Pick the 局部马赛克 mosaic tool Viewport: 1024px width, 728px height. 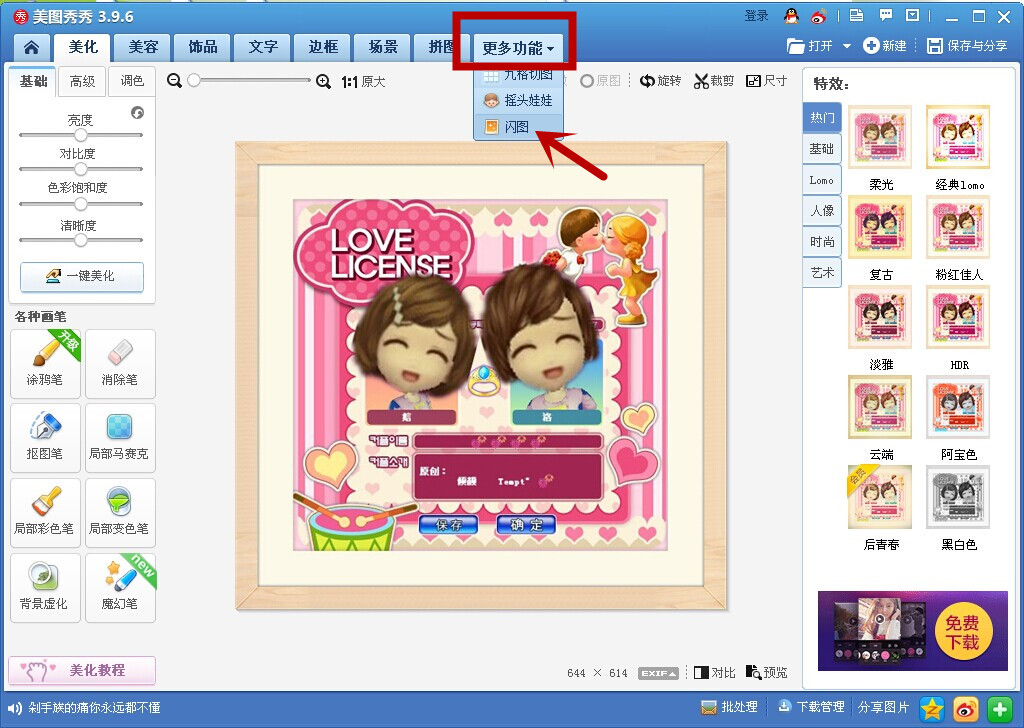tap(120, 437)
